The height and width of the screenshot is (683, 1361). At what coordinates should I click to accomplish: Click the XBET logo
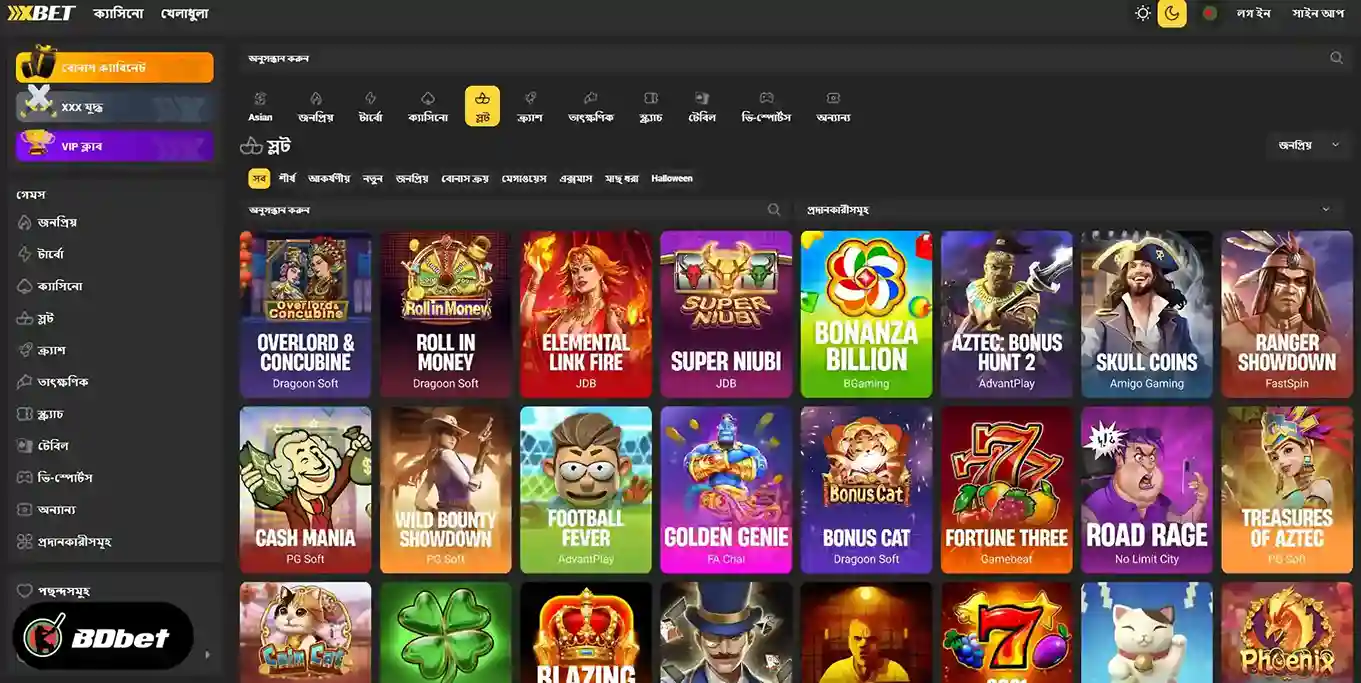(x=41, y=14)
